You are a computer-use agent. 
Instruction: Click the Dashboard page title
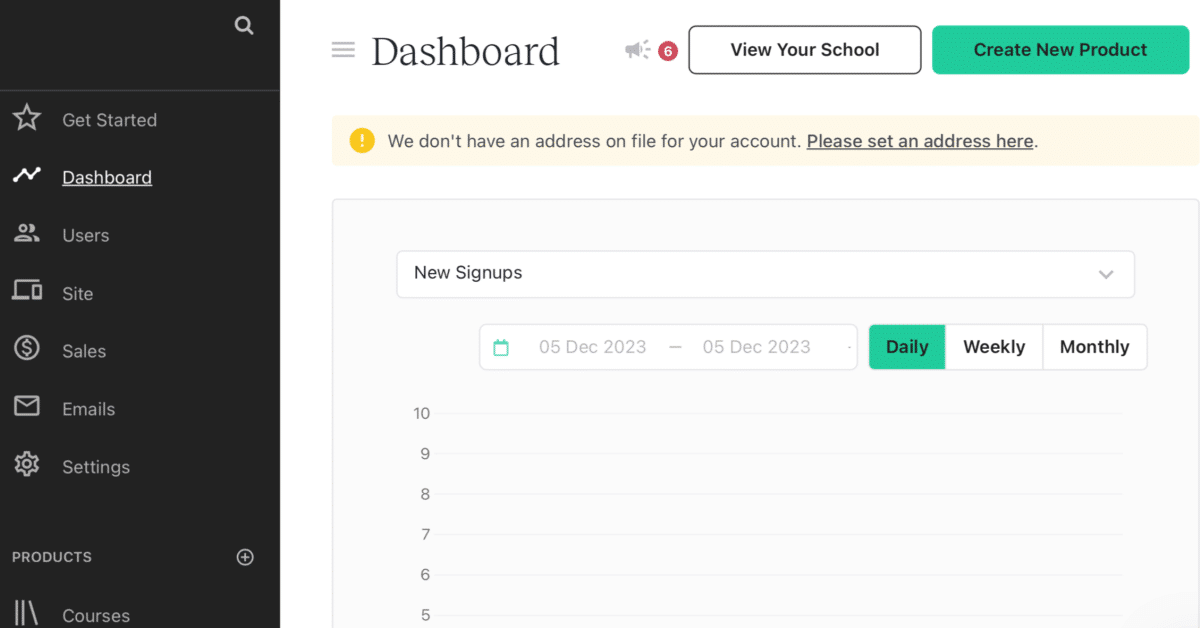465,51
